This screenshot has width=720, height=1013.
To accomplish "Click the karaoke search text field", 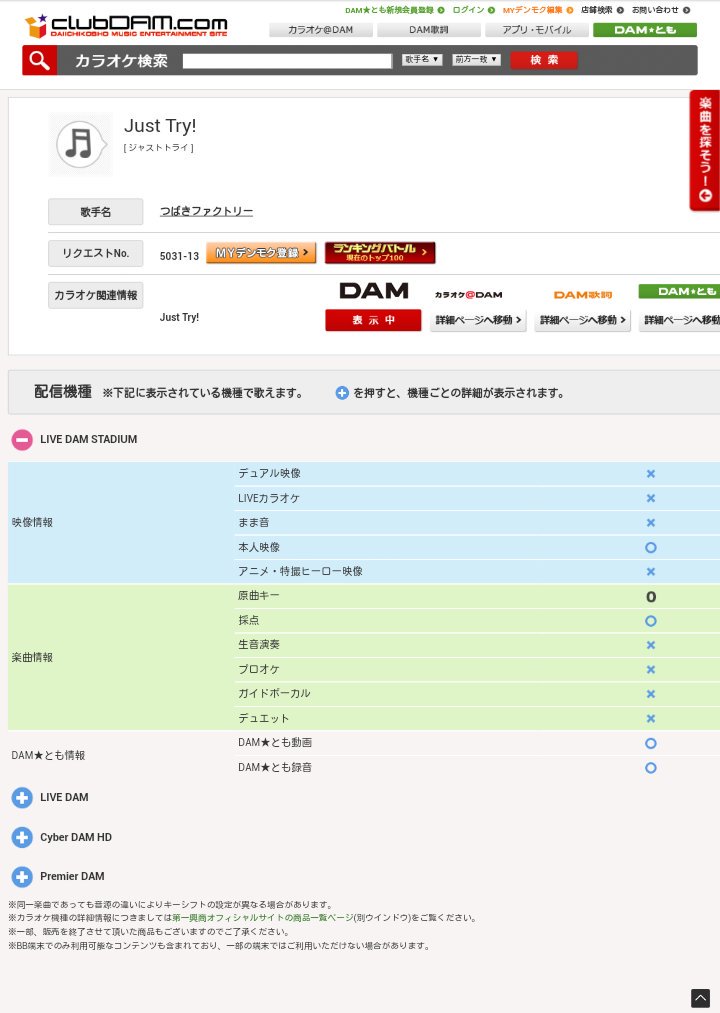I will pos(287,61).
